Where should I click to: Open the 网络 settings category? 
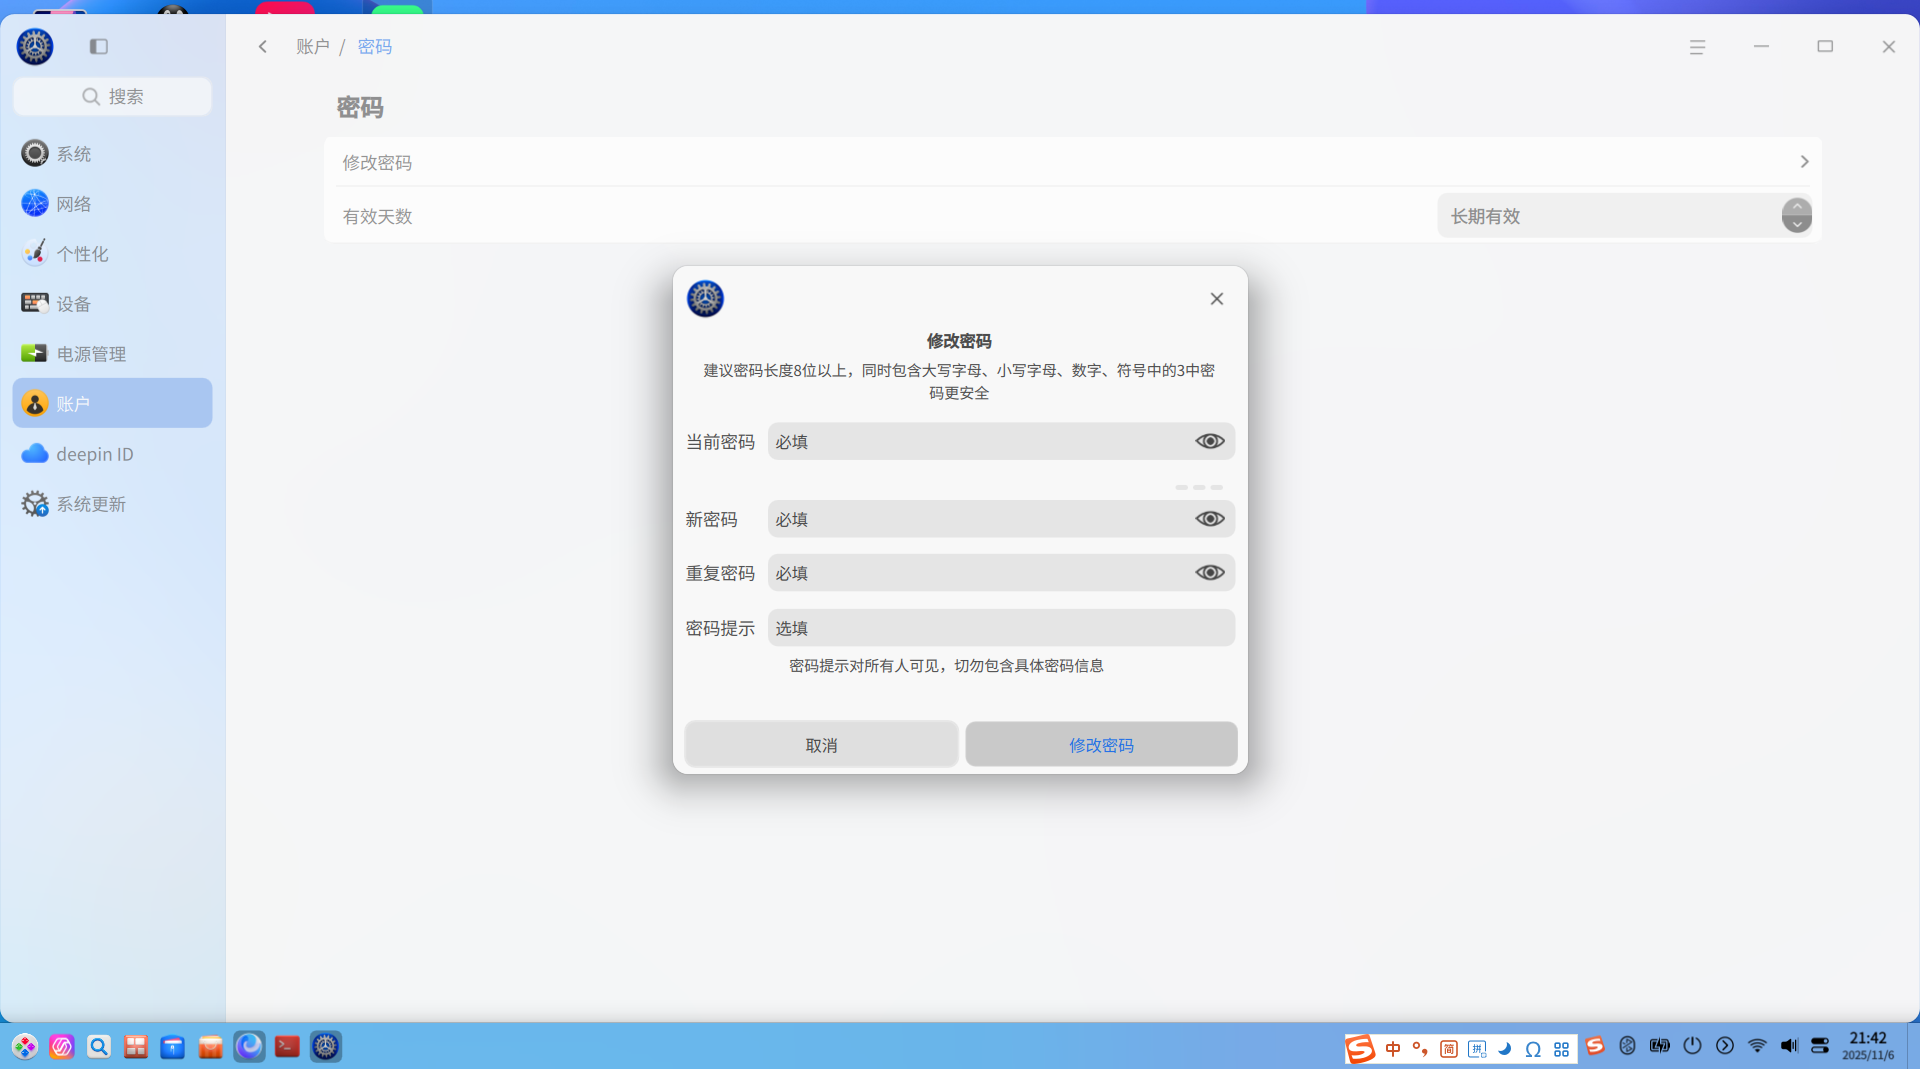[112, 203]
